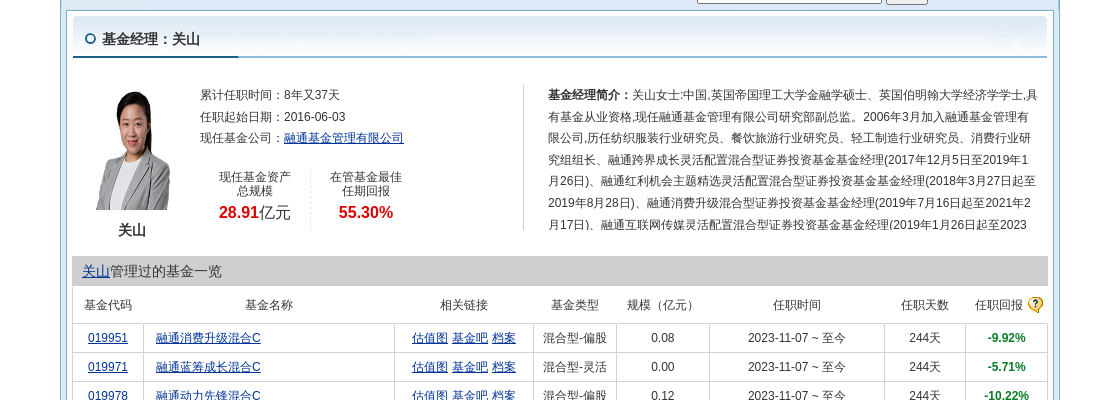The image size is (1120, 400).
Task: Click 任职起始日期 2016-06-03 text
Action: (273, 116)
